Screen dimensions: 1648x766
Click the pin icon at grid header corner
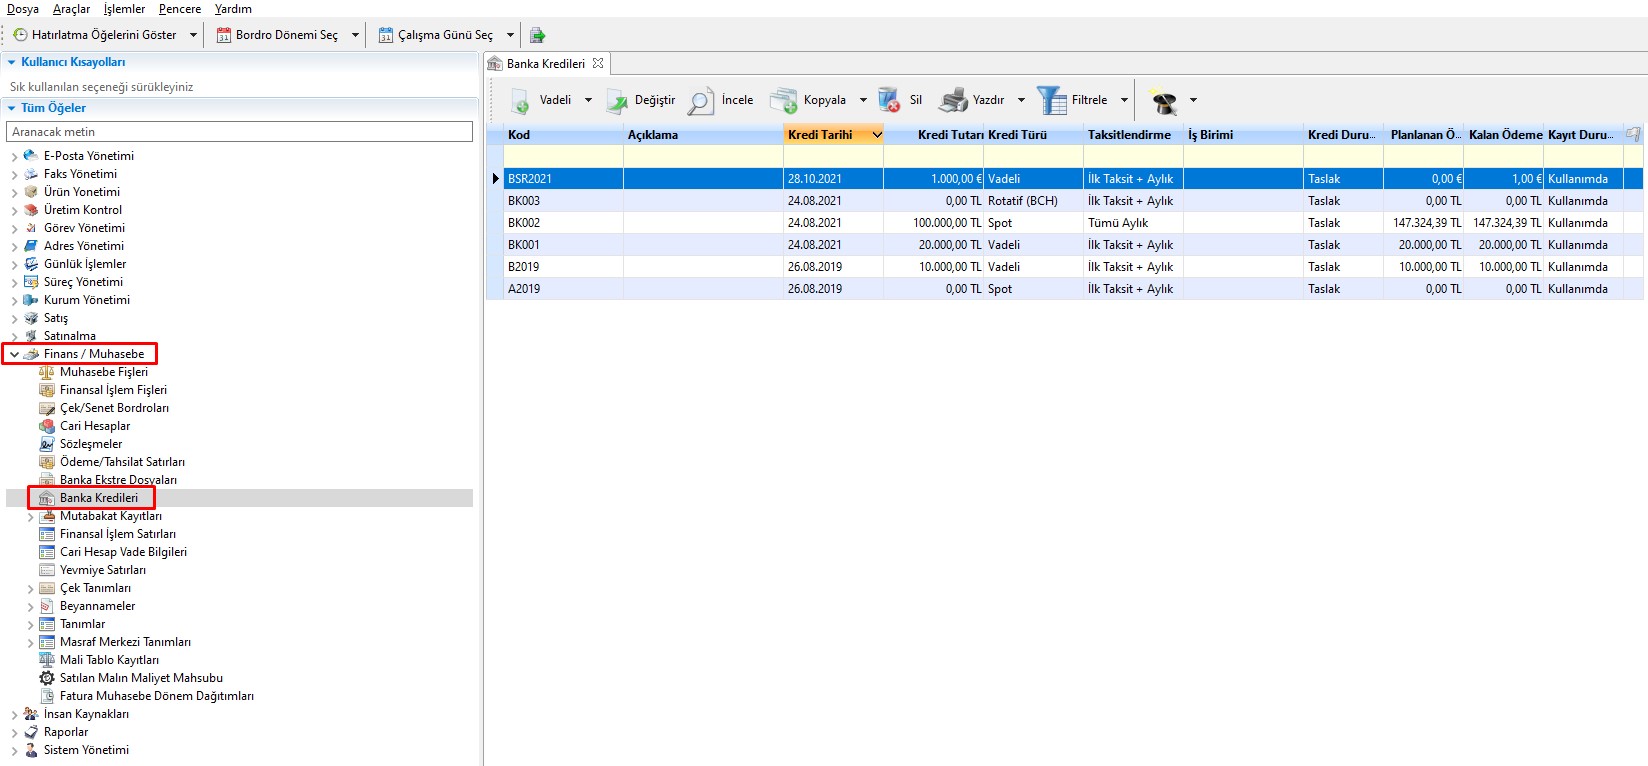(1633, 134)
